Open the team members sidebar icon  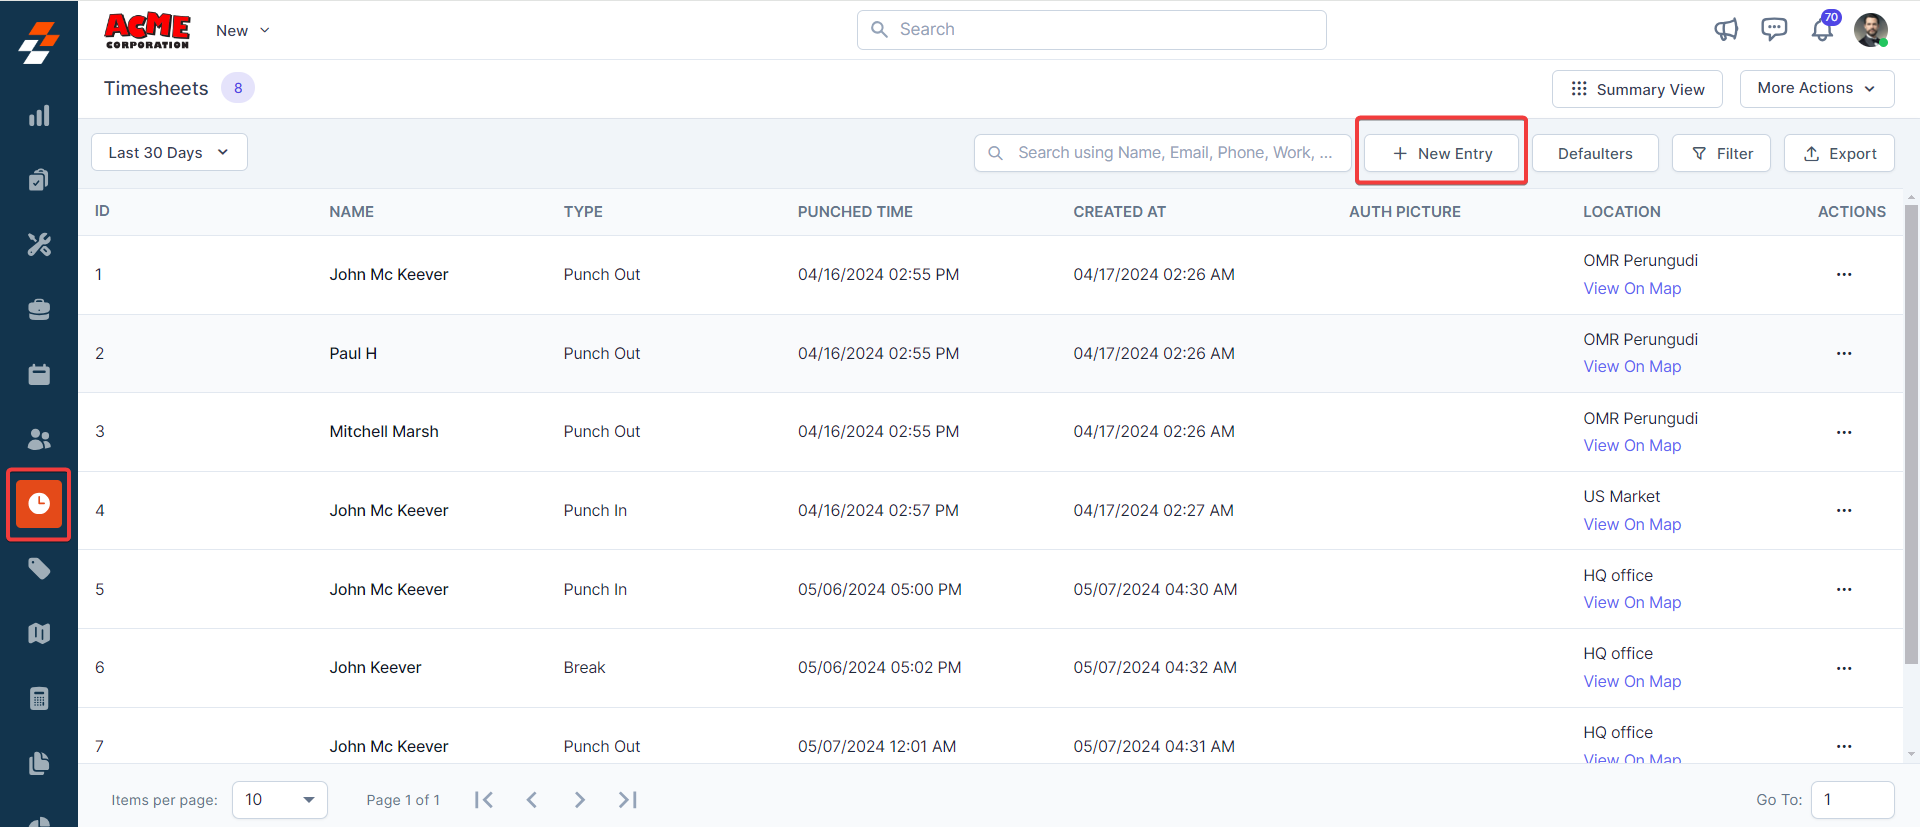point(39,439)
